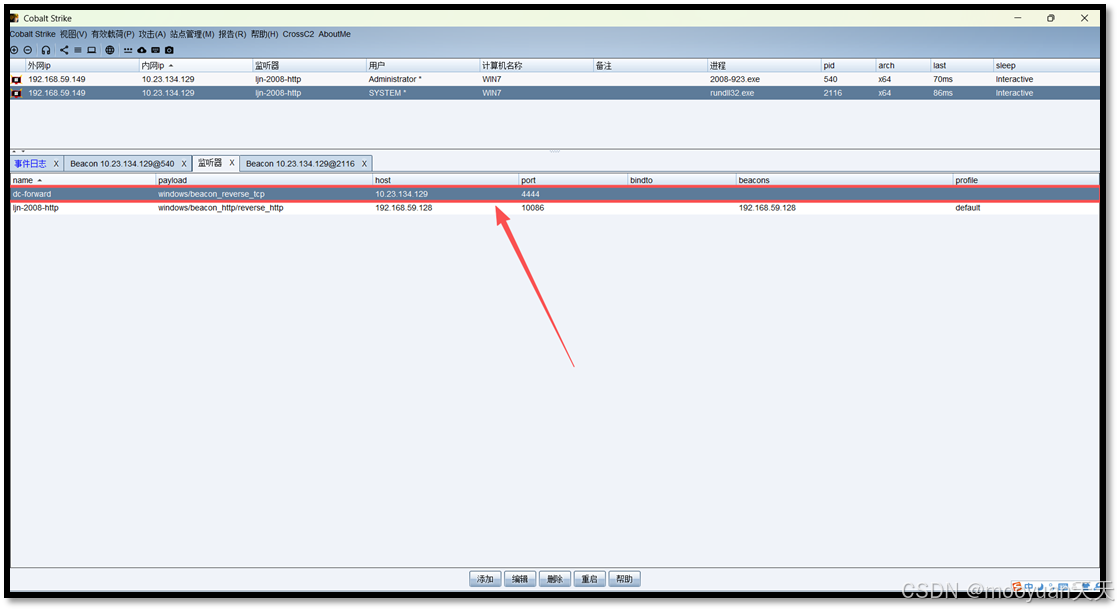The image size is (1119, 611).
Task: Click the 删除 button
Action: tap(555, 579)
